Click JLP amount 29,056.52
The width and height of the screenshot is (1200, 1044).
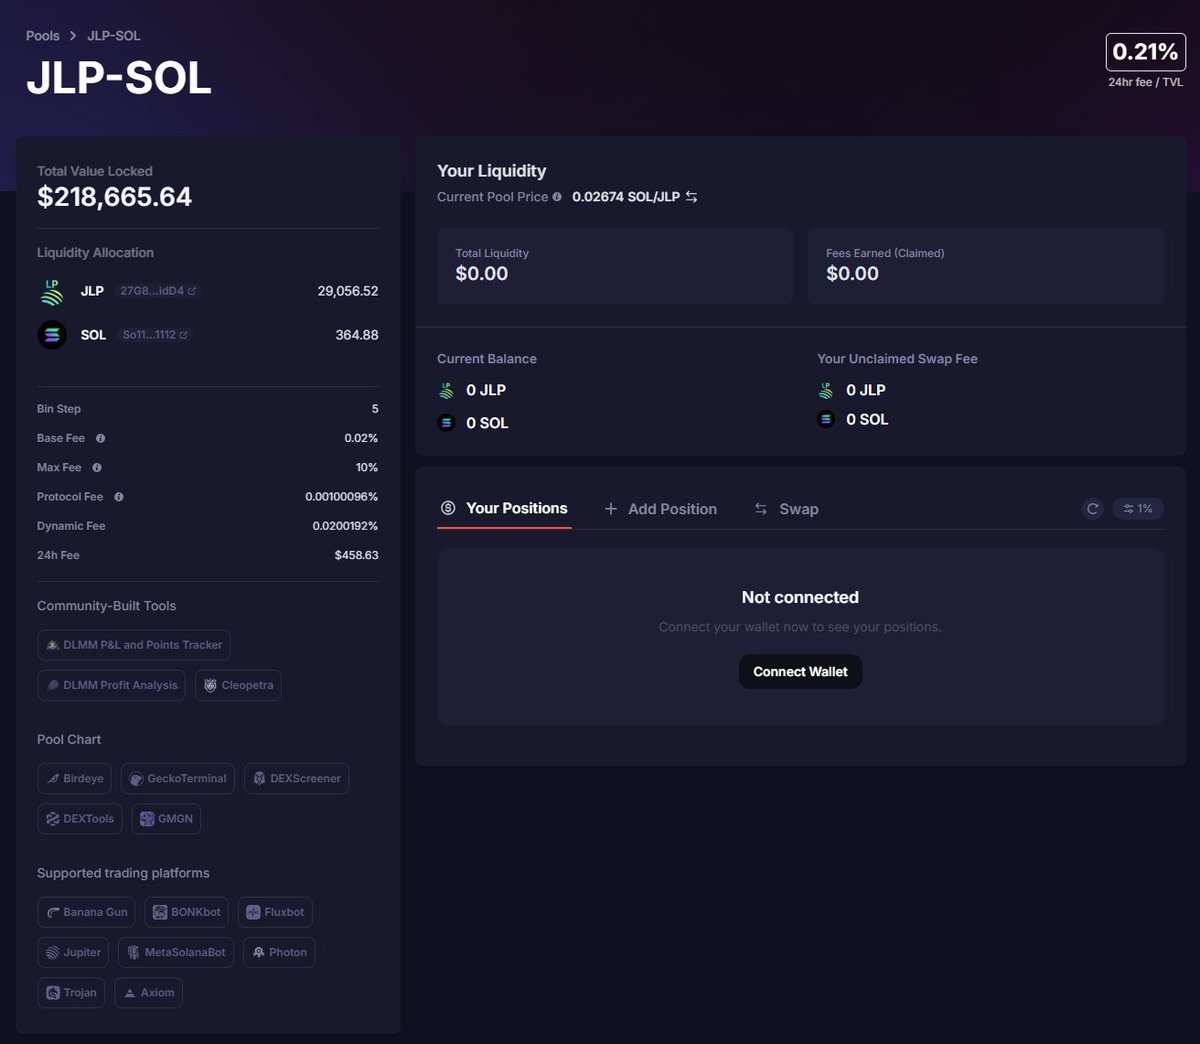pos(348,291)
